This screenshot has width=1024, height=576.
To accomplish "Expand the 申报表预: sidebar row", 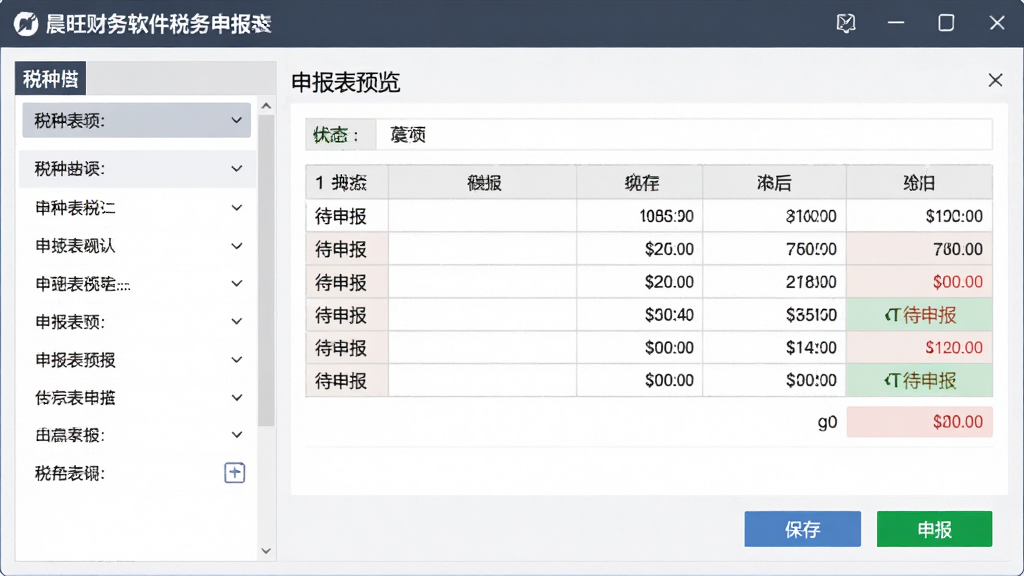I will [x=137, y=321].
